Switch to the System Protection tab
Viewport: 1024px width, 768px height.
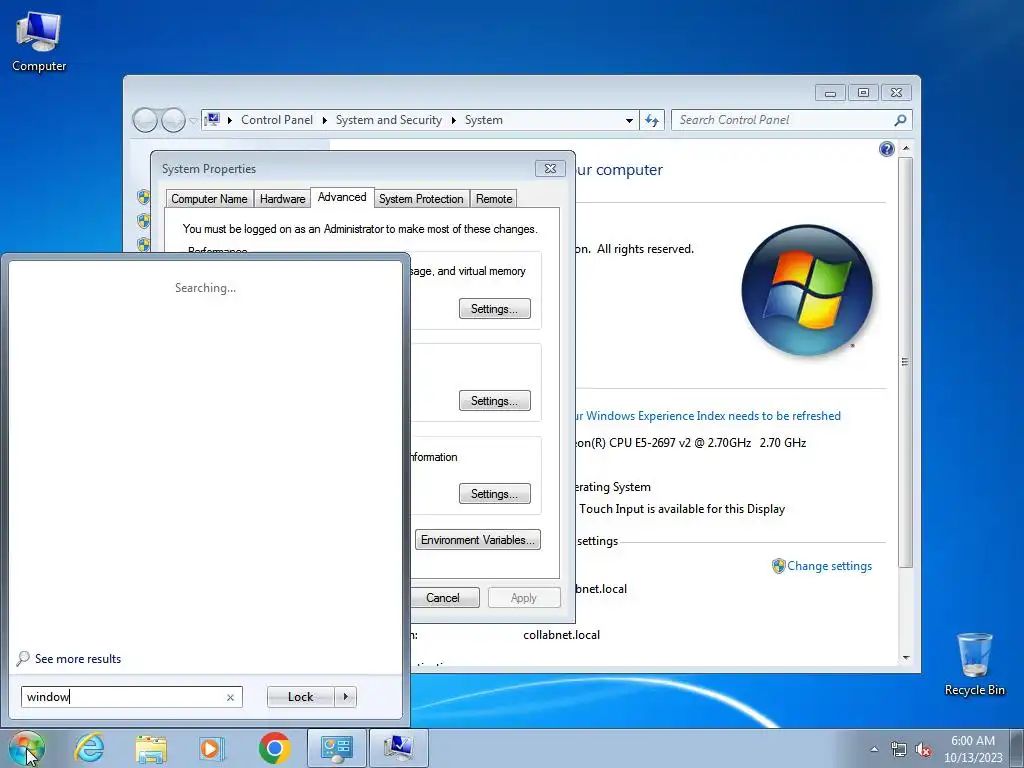(421, 199)
